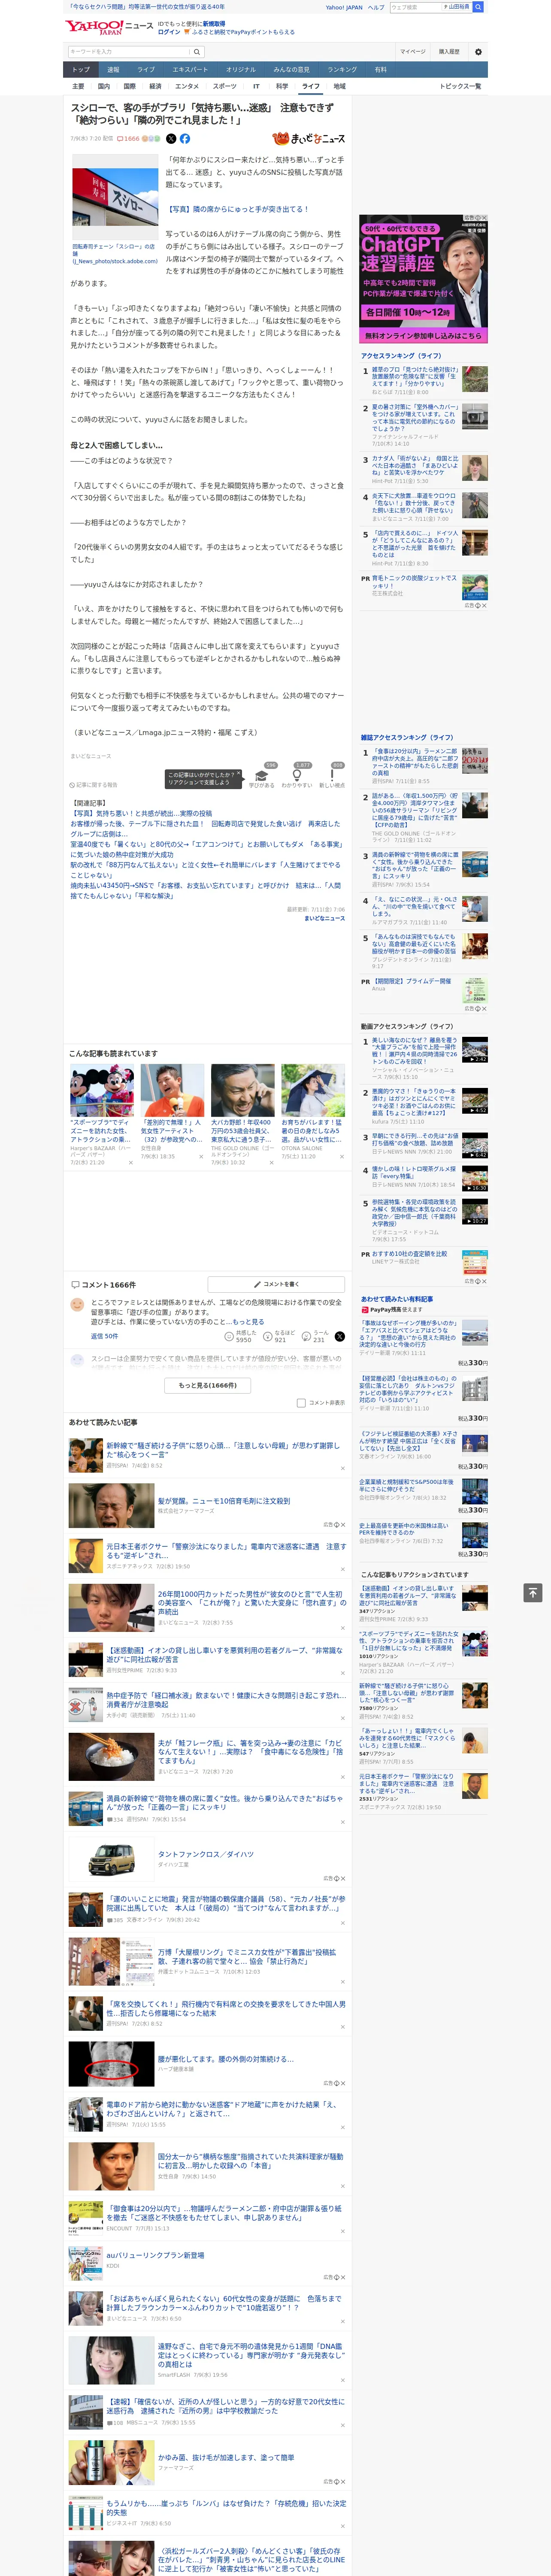Click the 購入履歴 button
The width and height of the screenshot is (551, 2576).
(x=449, y=52)
